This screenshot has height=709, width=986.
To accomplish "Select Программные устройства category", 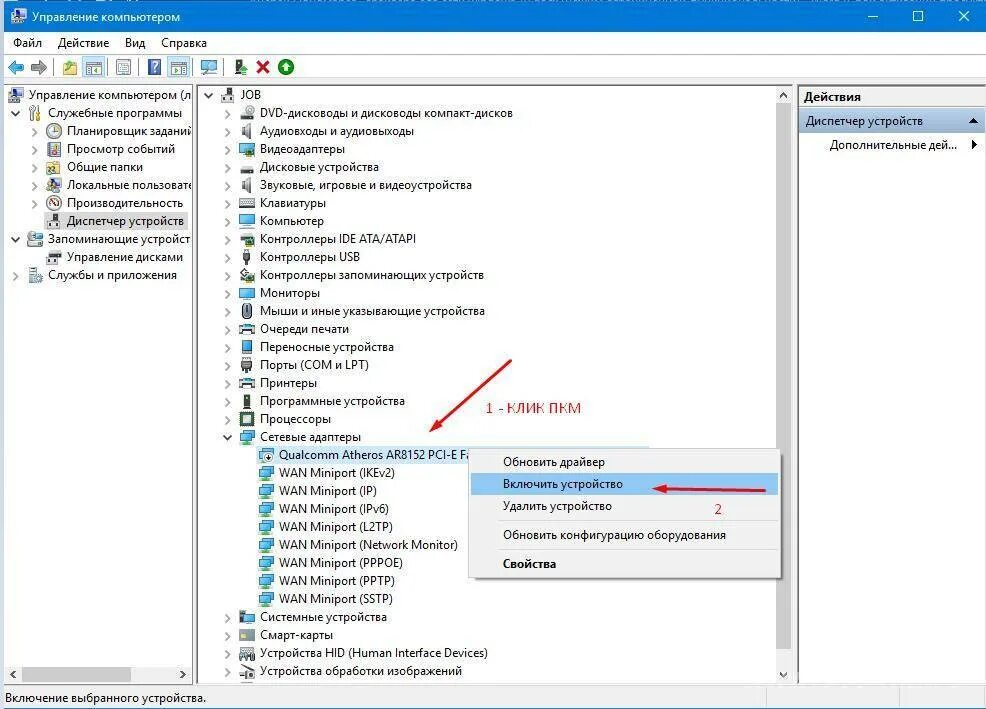I will click(x=333, y=401).
